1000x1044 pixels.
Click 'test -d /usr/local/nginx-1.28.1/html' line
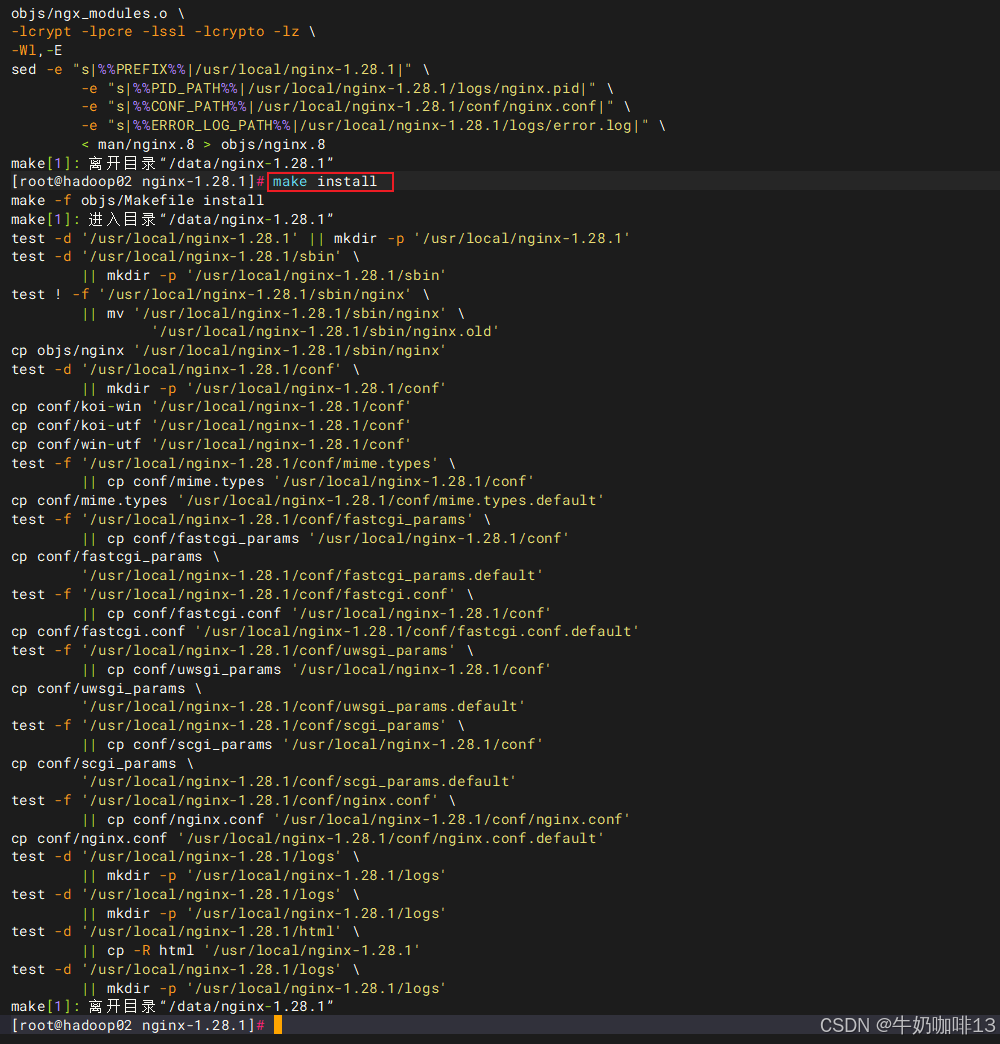click(185, 931)
